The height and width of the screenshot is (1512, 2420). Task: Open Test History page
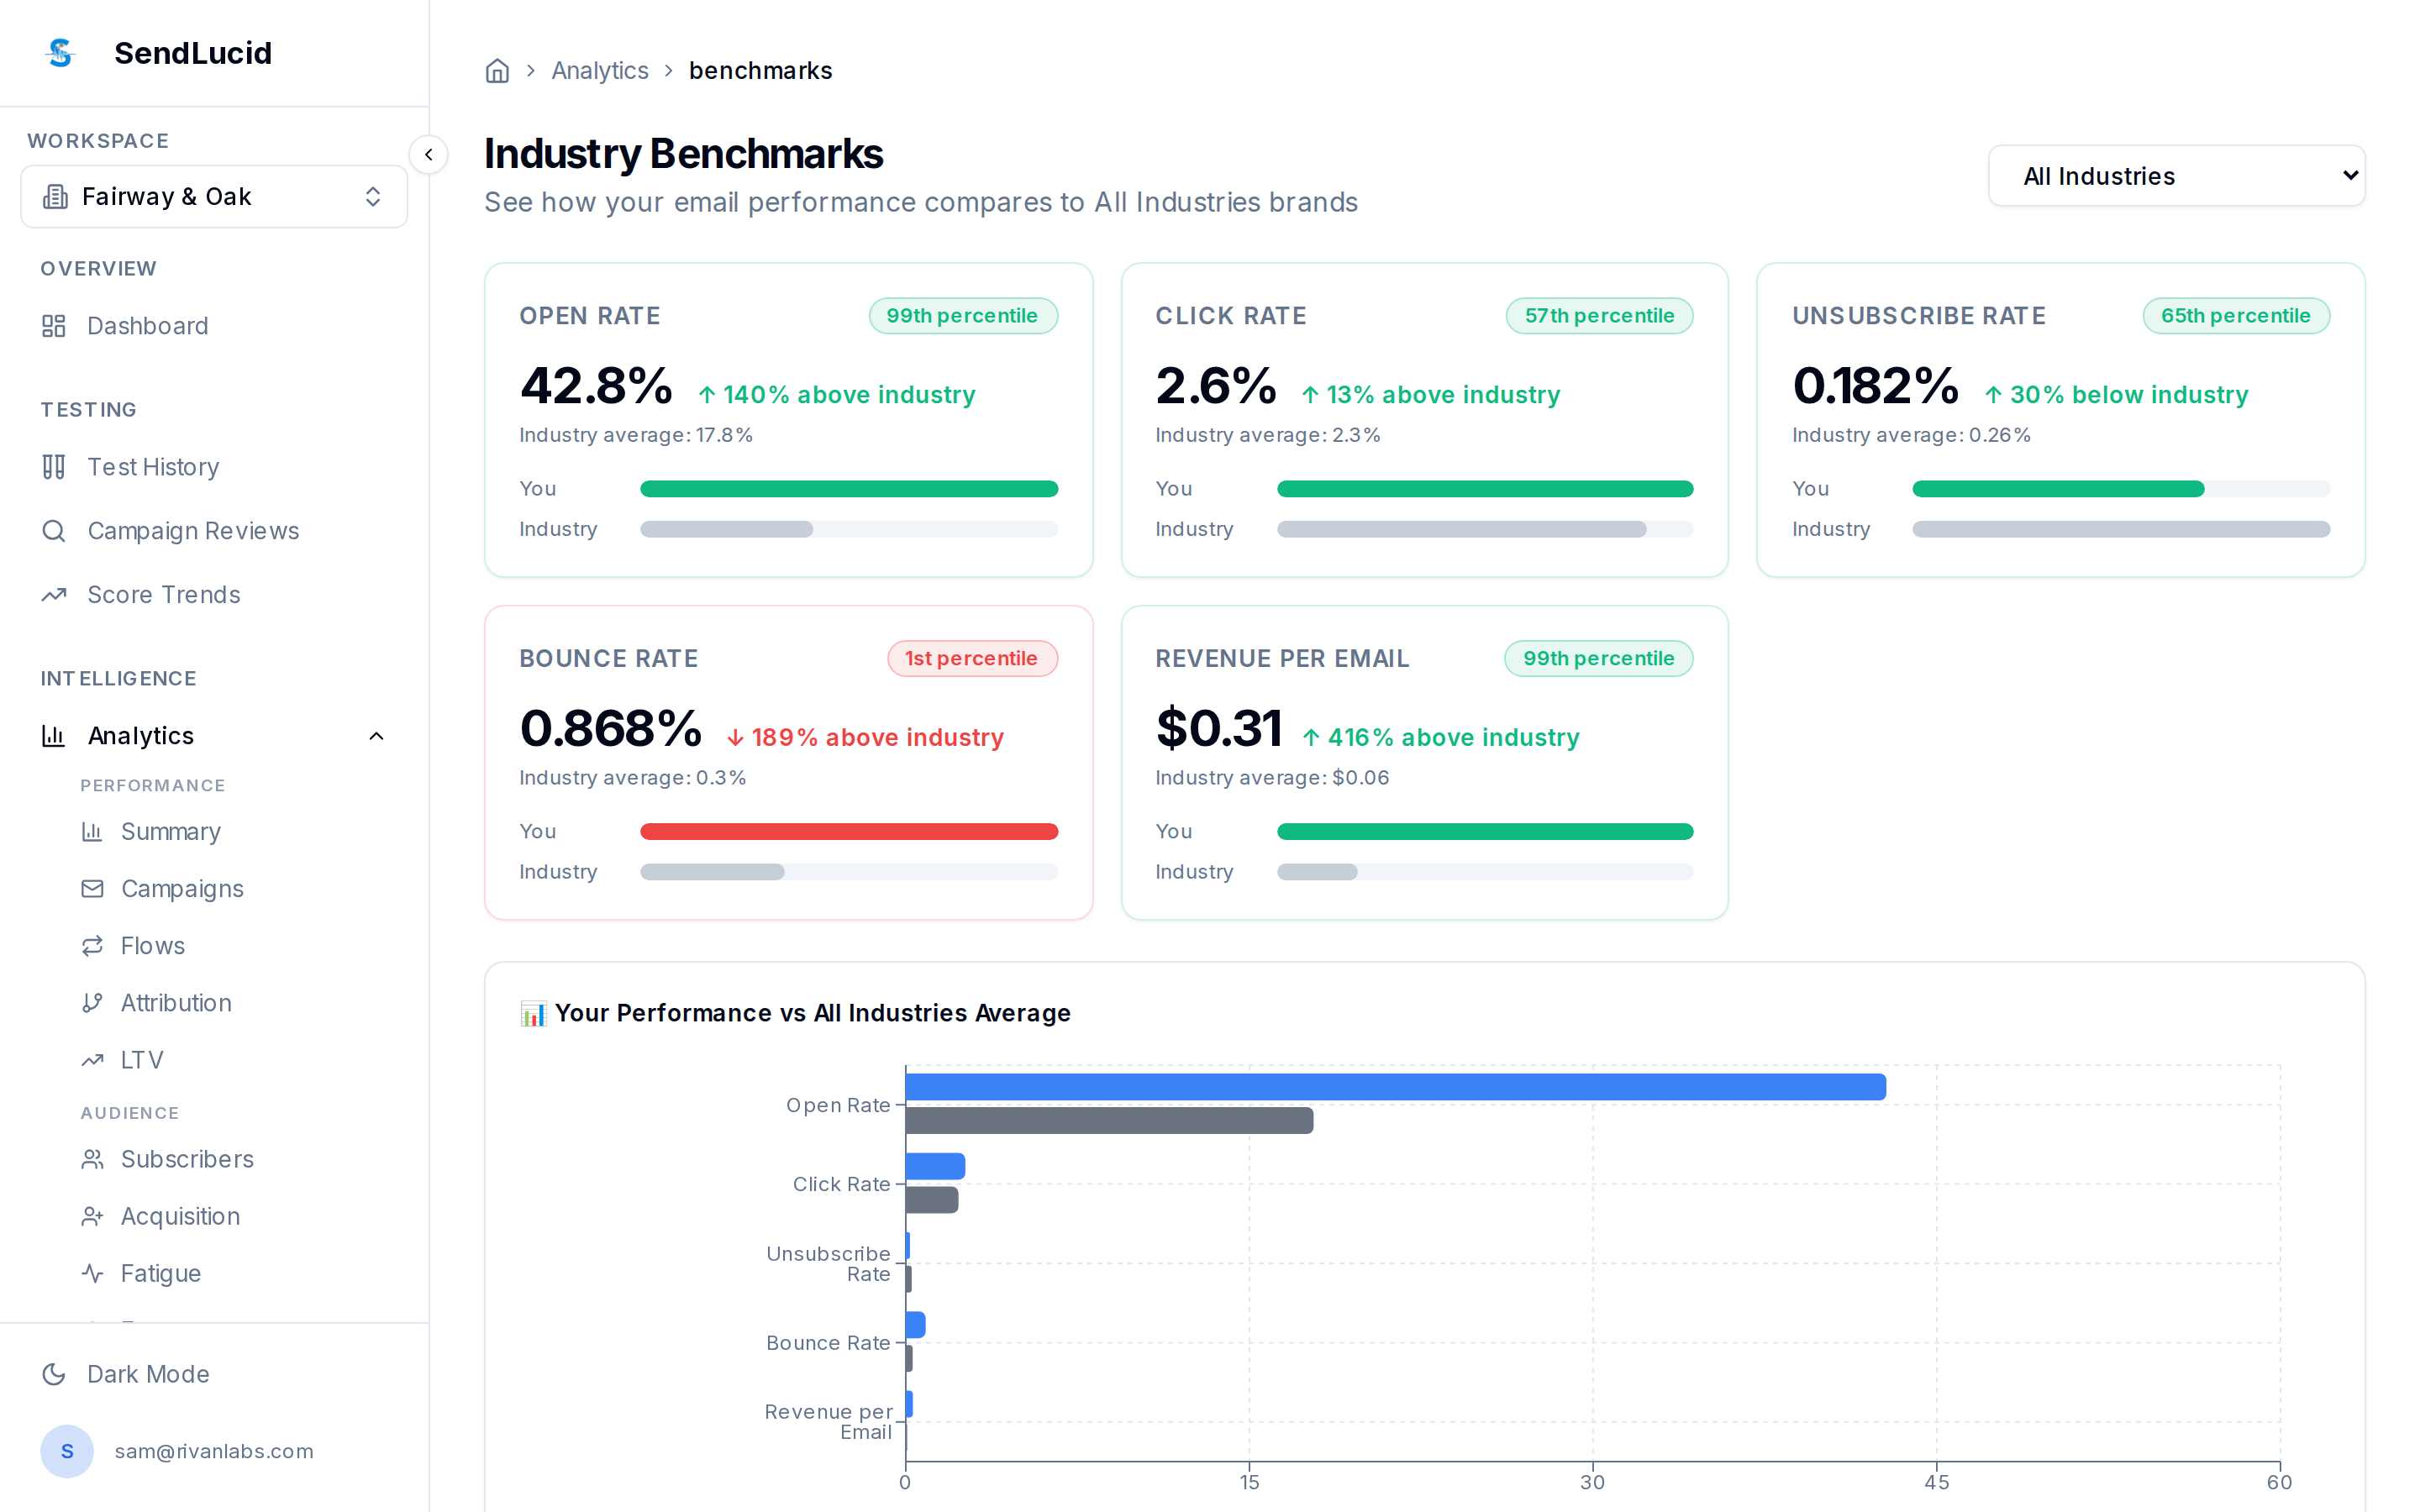click(x=214, y=467)
